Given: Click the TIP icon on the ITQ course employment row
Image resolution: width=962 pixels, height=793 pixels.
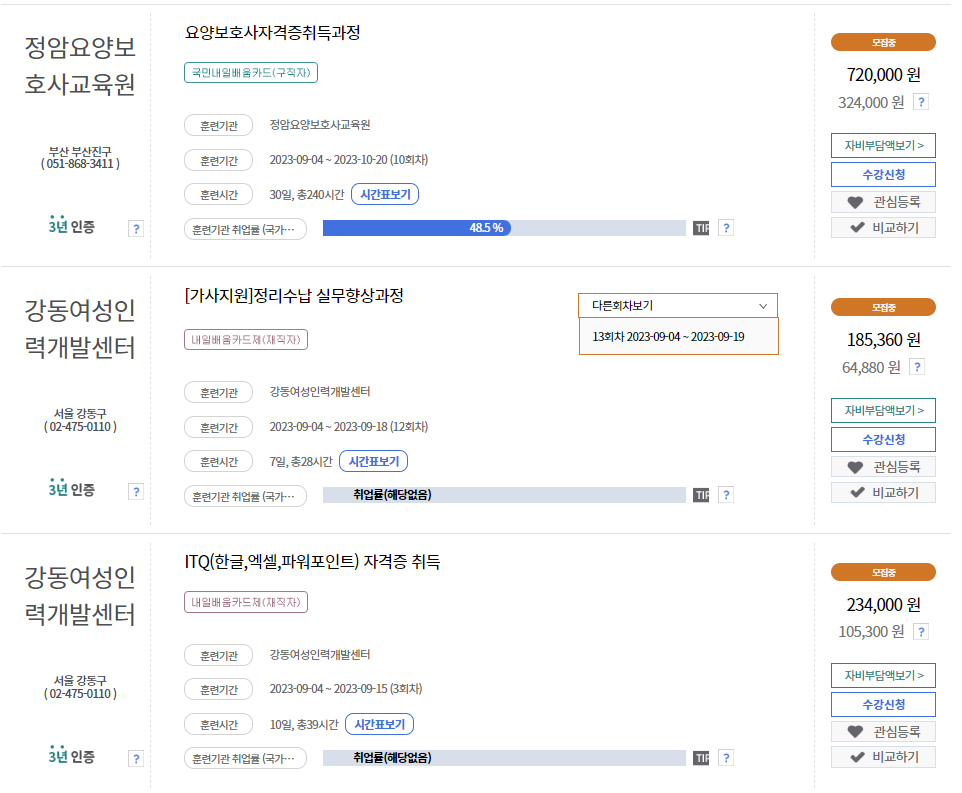Looking at the screenshot, I should pyautogui.click(x=702, y=758).
